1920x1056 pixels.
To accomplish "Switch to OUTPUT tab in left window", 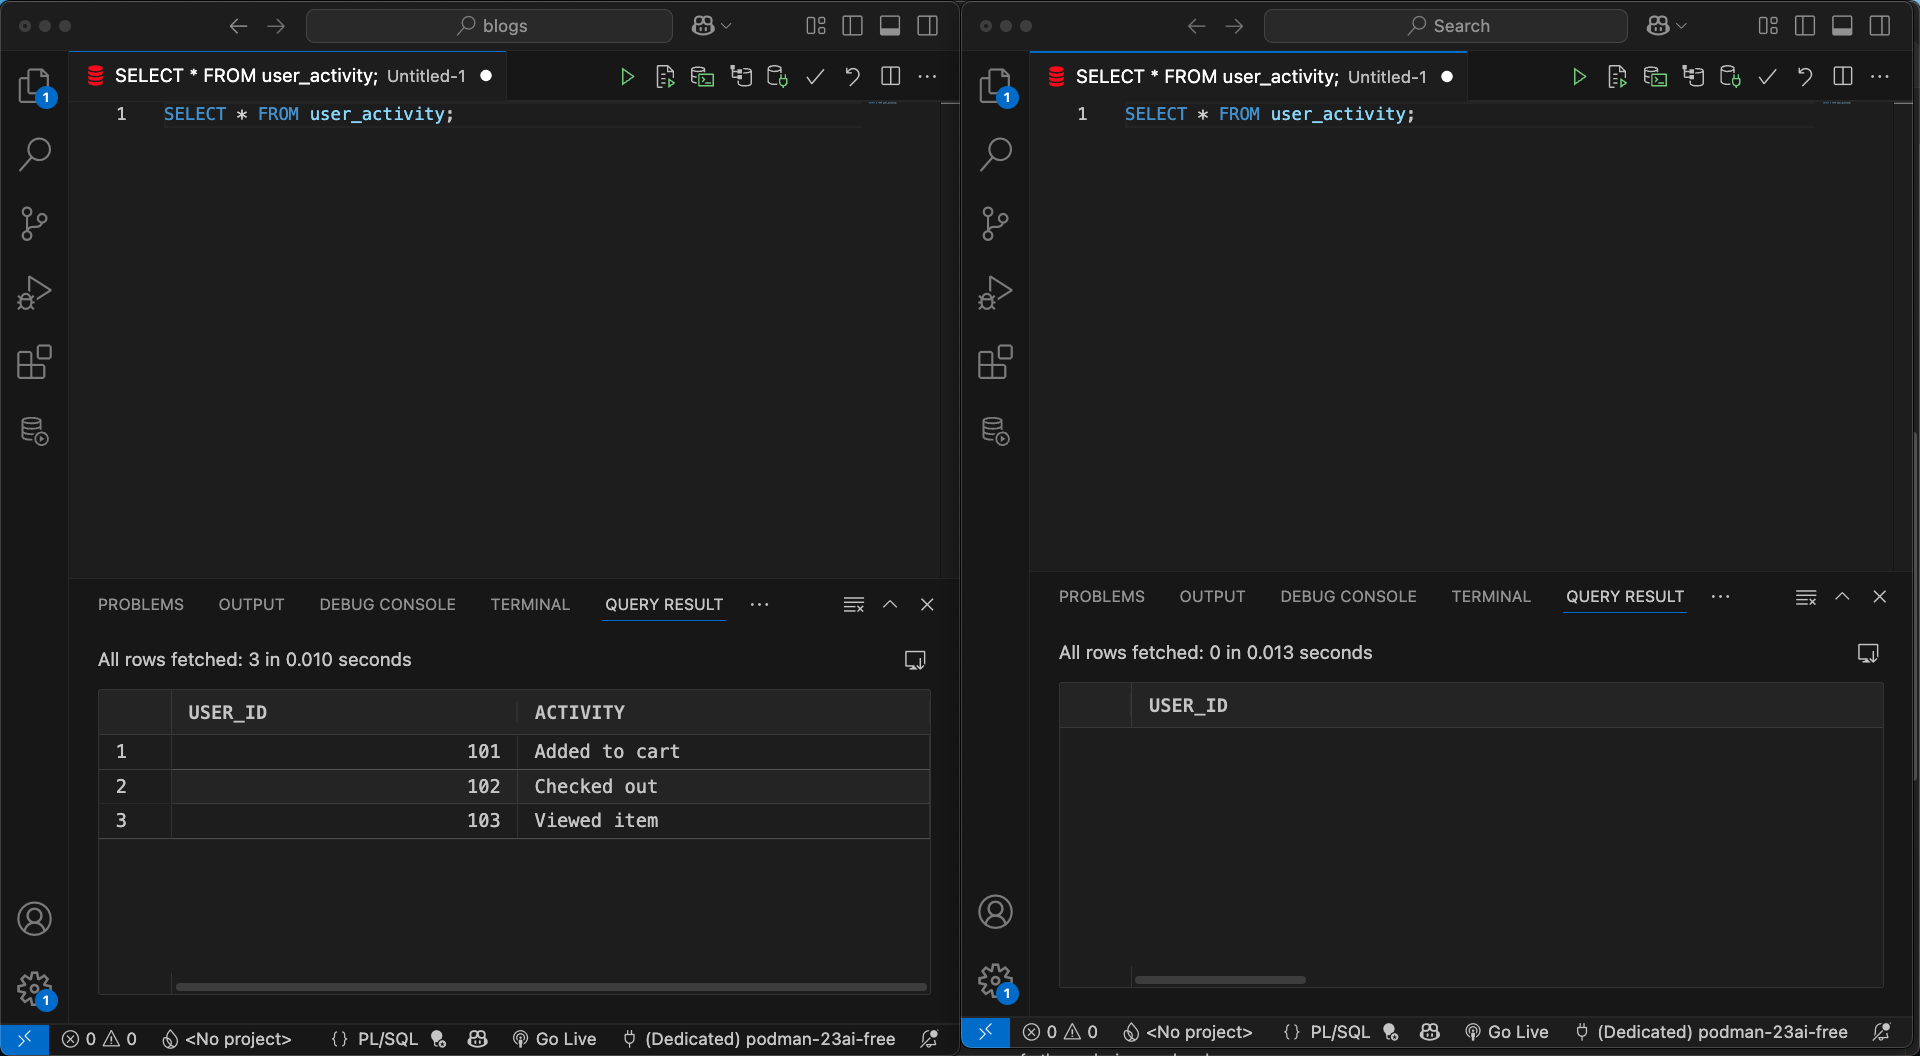I will tap(252, 604).
